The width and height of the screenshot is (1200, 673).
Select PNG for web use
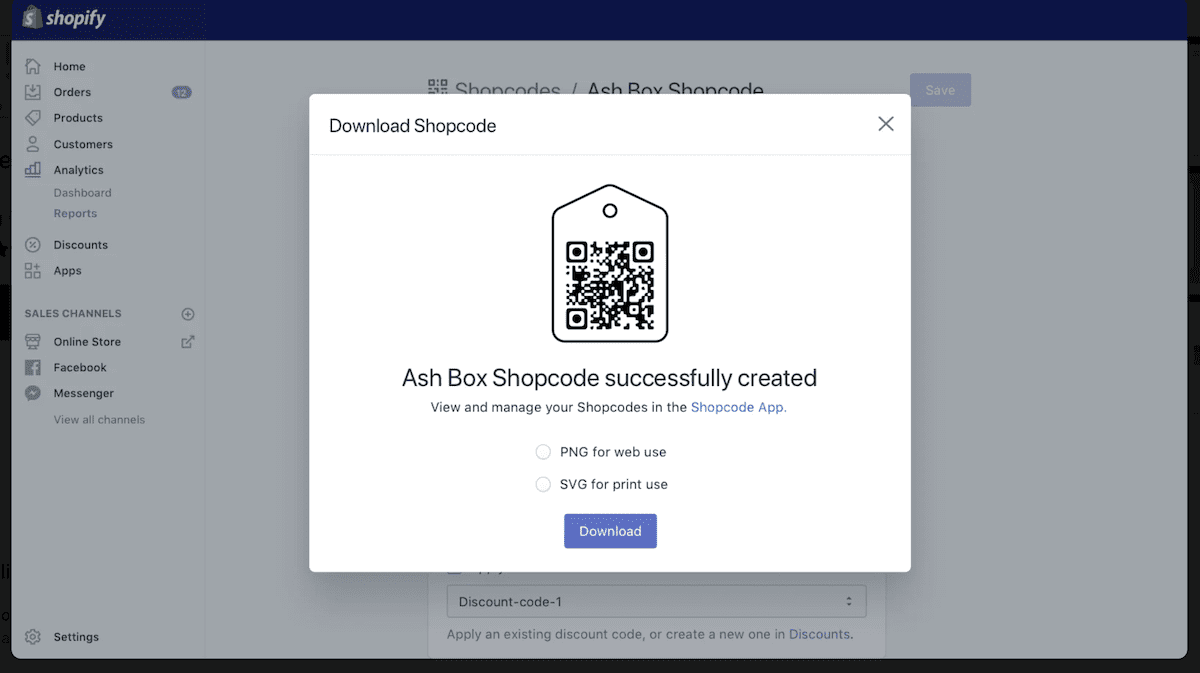[543, 451]
